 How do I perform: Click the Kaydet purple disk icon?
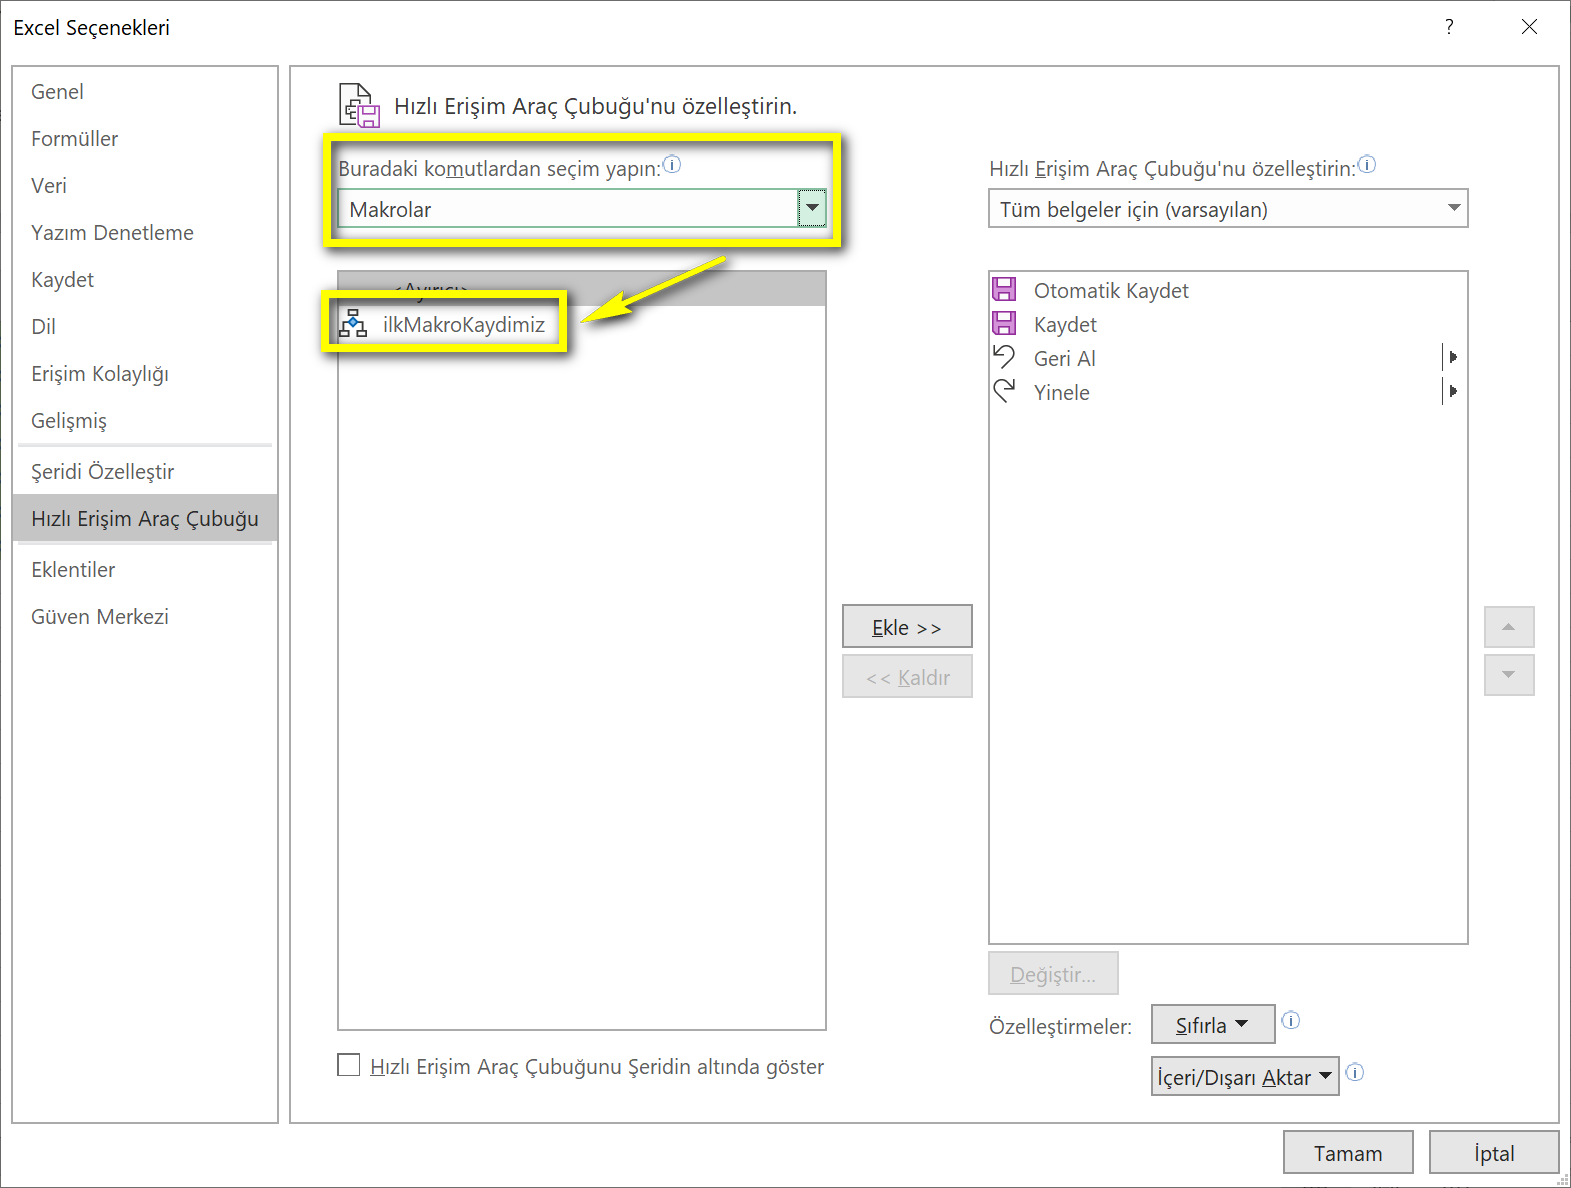(1004, 323)
